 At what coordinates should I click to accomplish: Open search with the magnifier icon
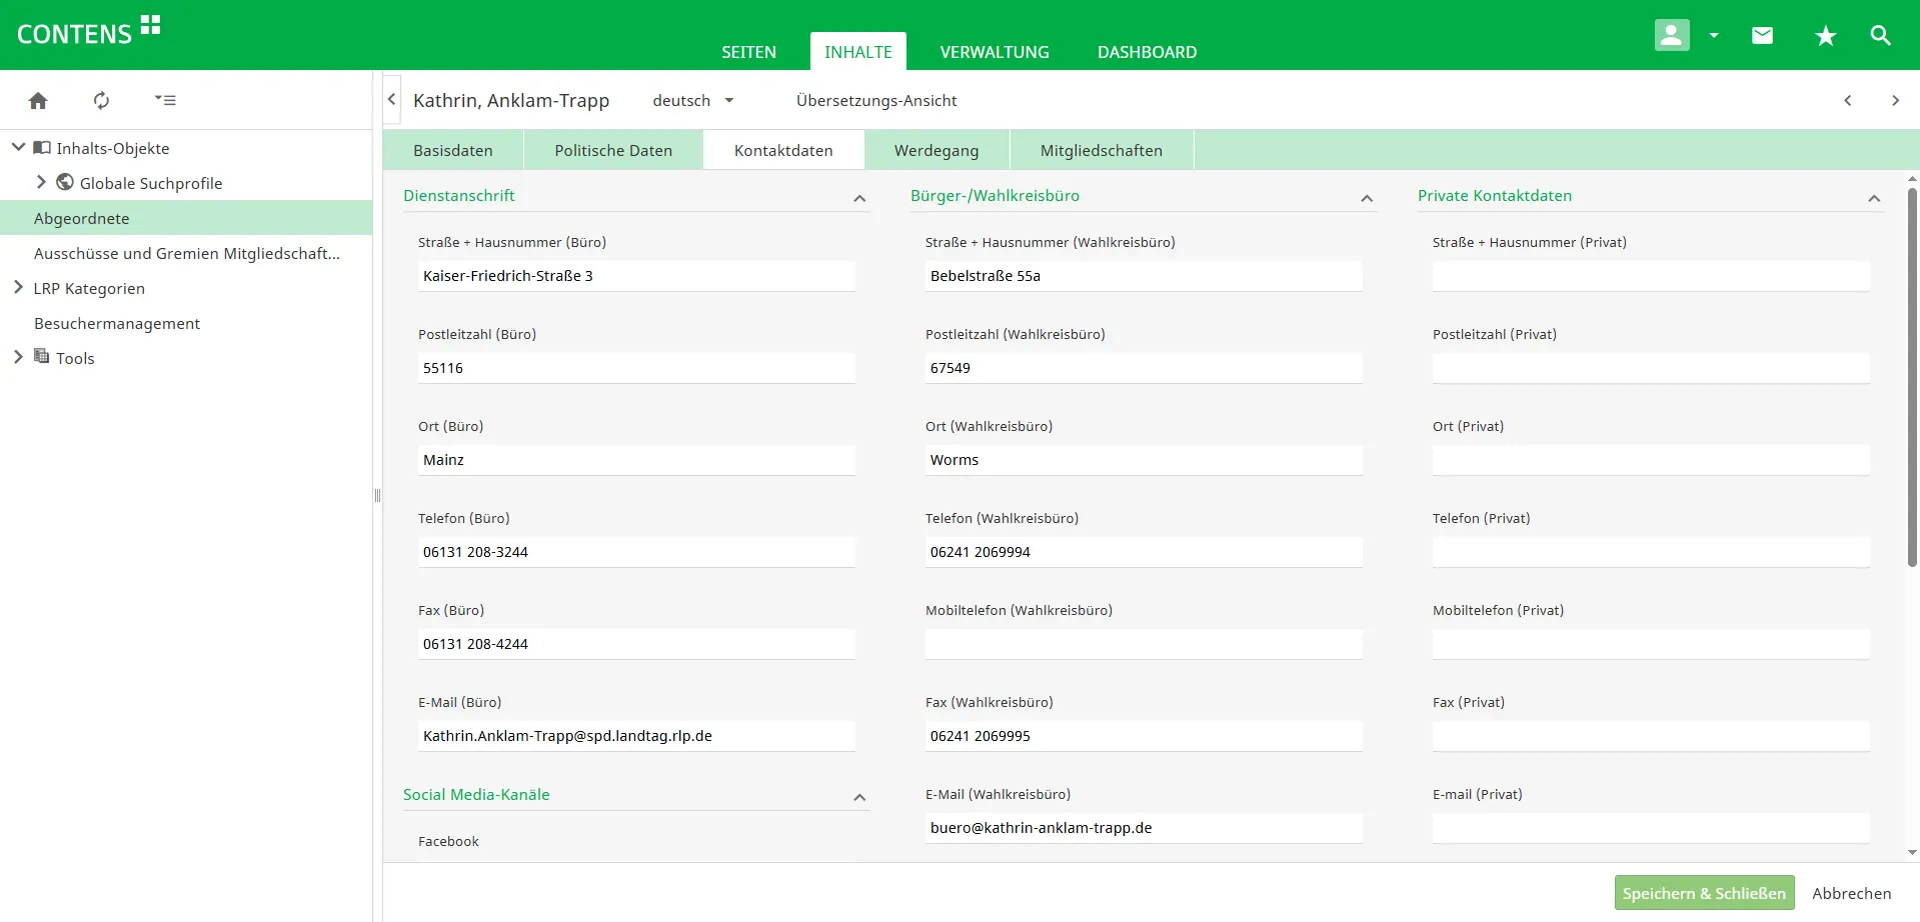(1880, 36)
